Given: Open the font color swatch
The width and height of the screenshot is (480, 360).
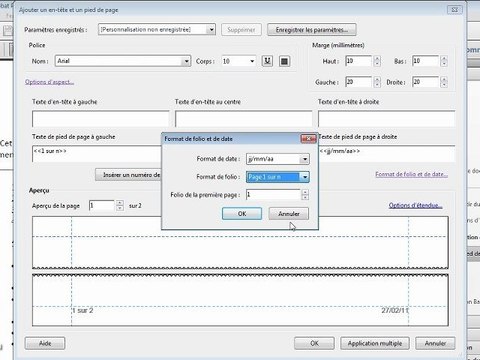Looking at the screenshot, I should click(284, 61).
